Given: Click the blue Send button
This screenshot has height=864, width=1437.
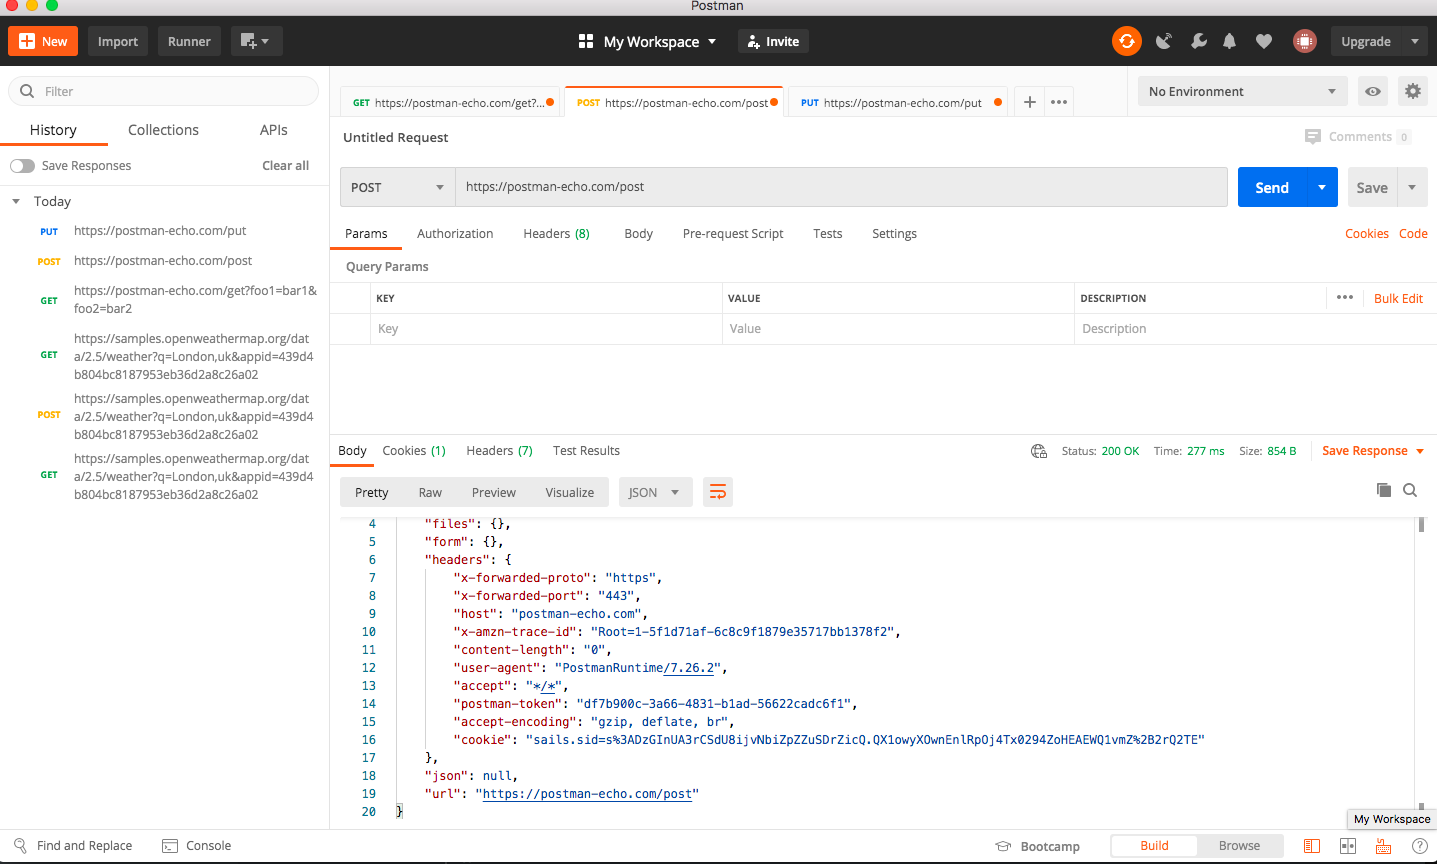Looking at the screenshot, I should point(1272,187).
